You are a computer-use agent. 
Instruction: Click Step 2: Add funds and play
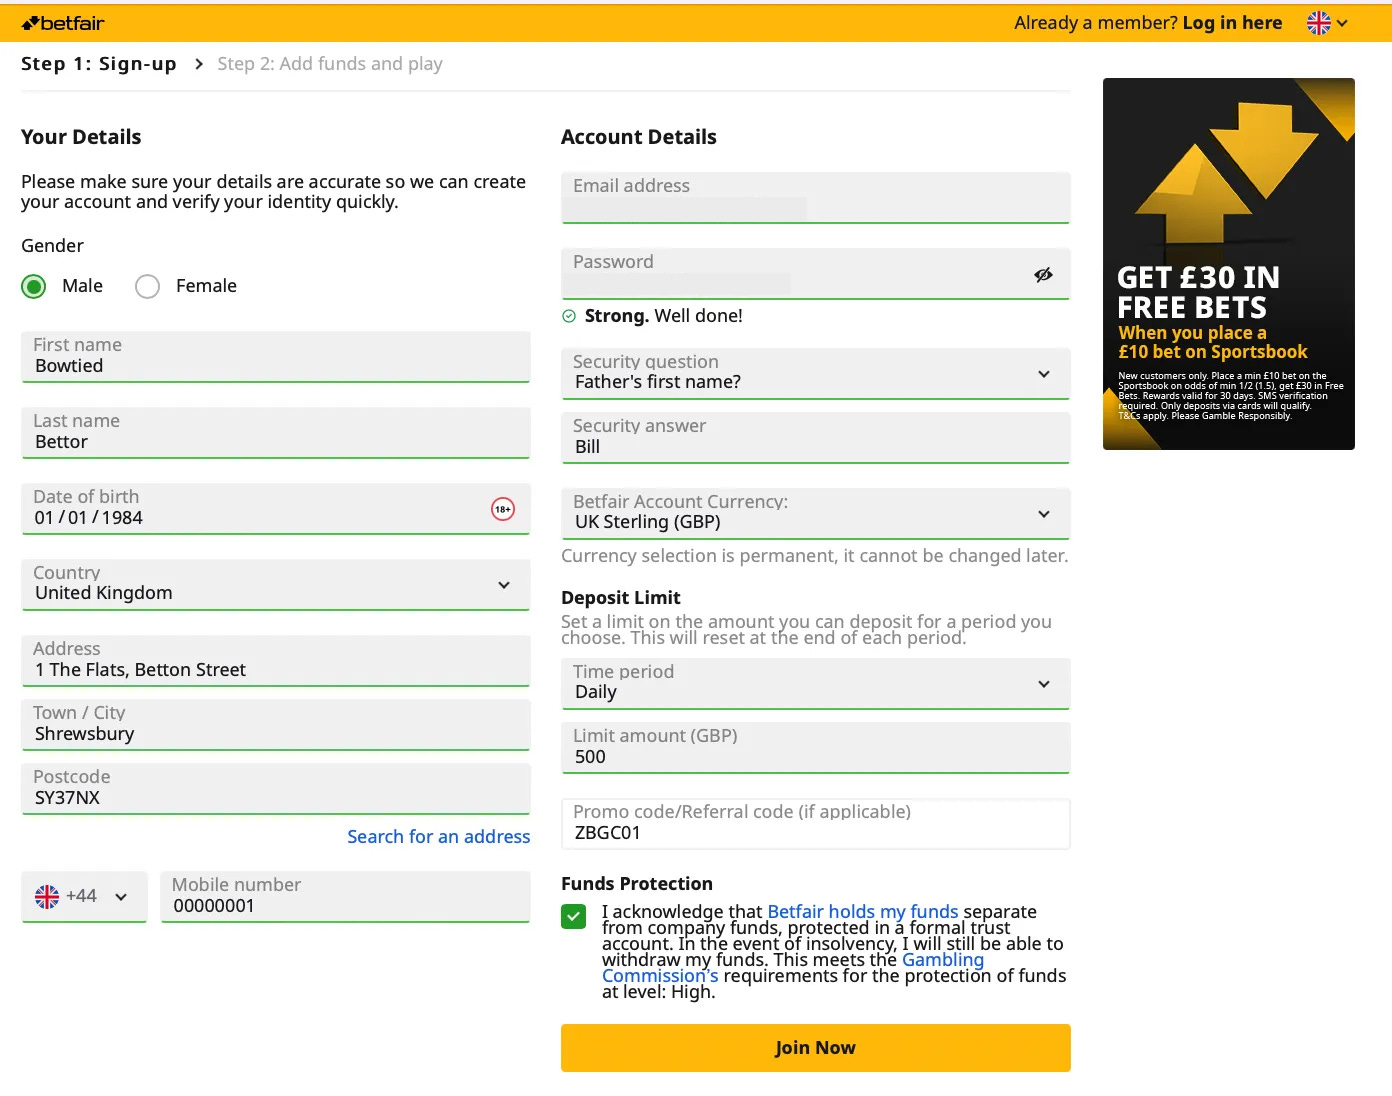[330, 64]
